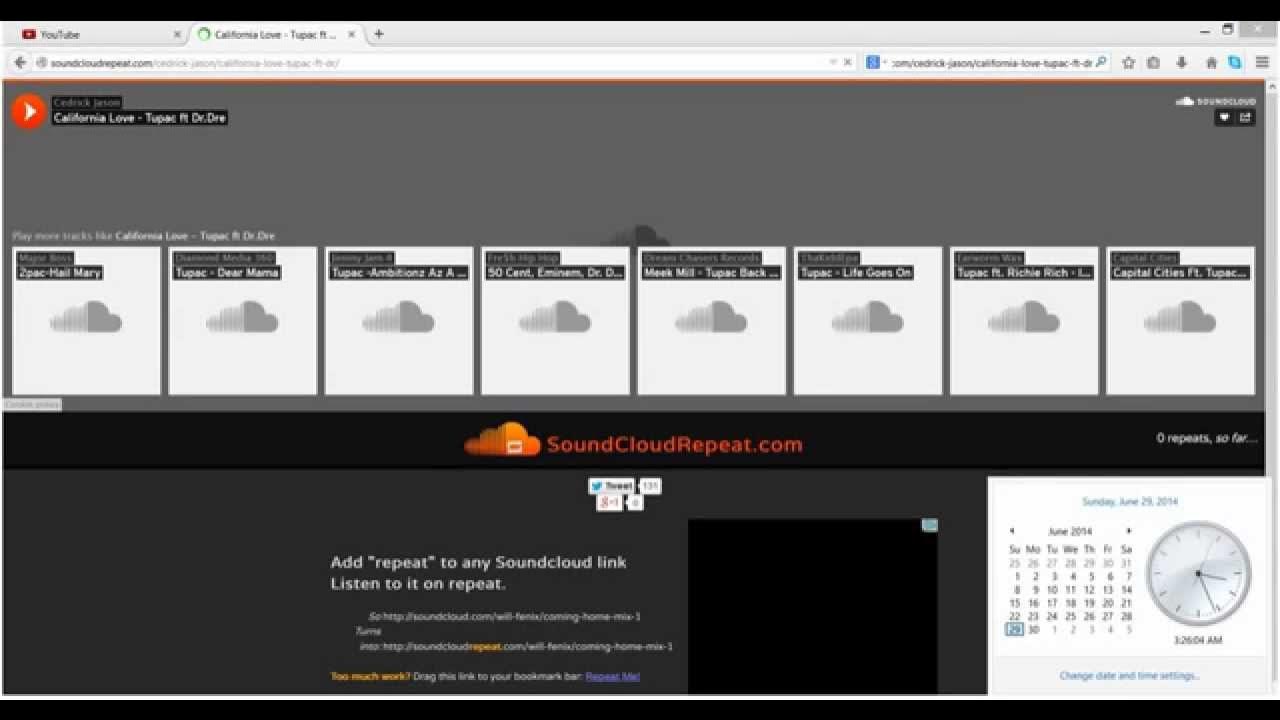Play the California Love track
The width and height of the screenshot is (1280, 720).
28,111
